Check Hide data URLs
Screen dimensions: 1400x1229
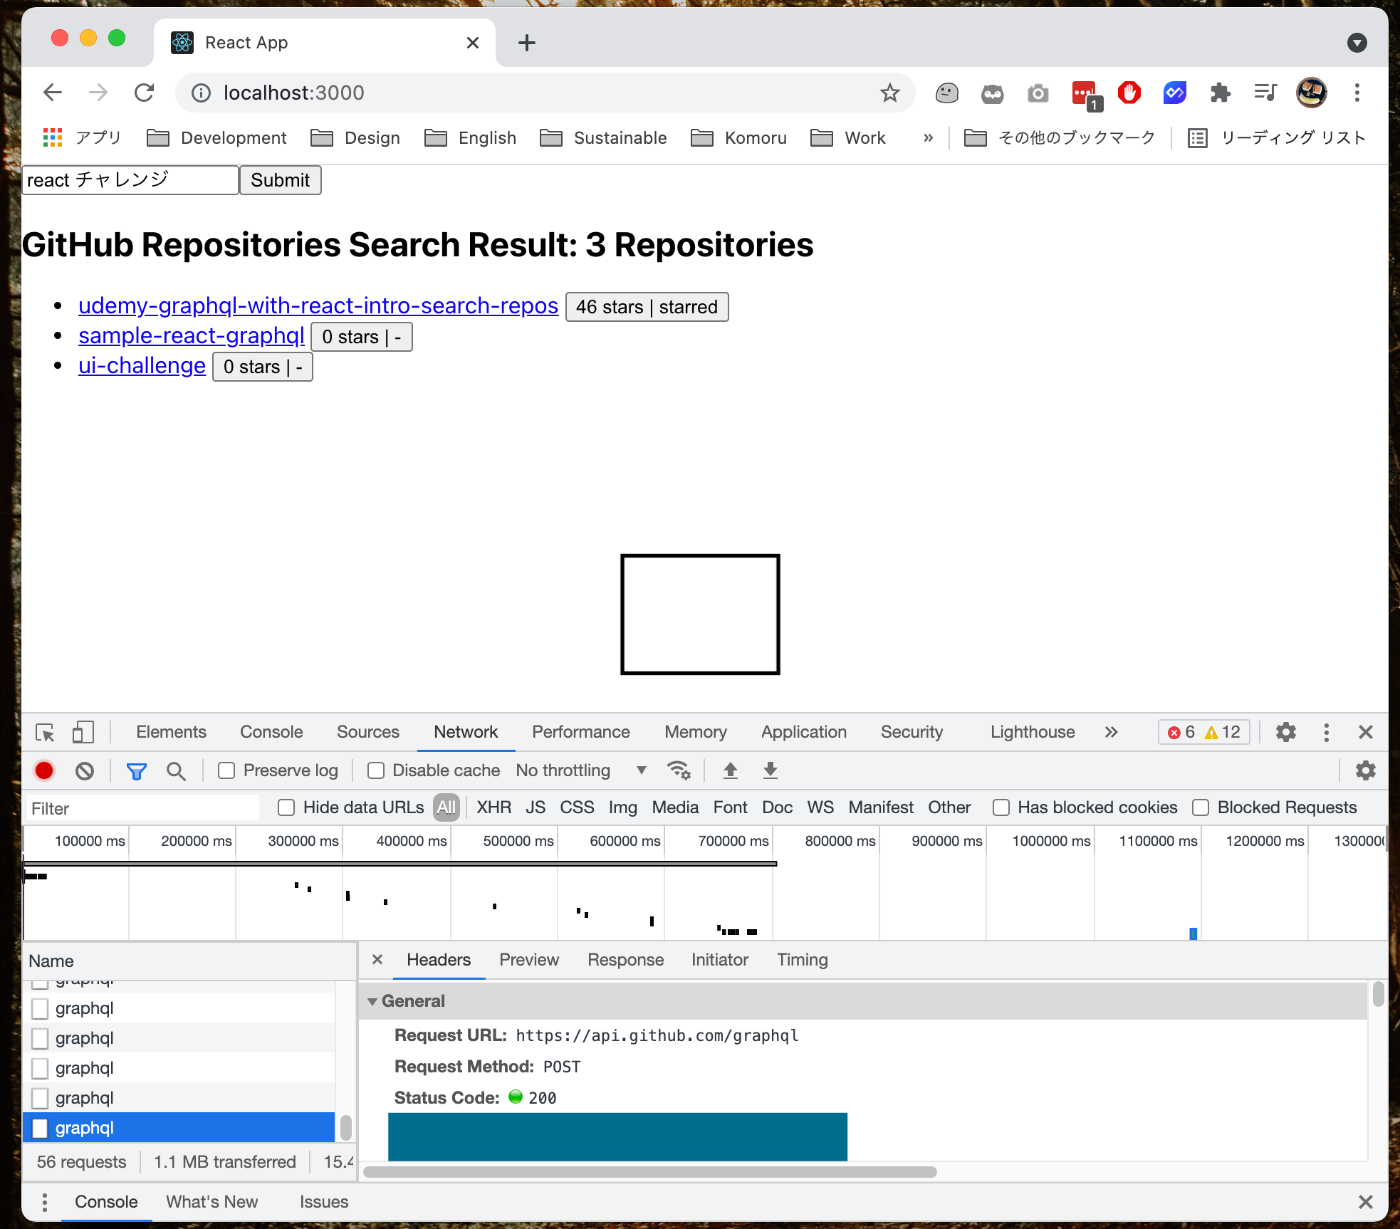287,807
